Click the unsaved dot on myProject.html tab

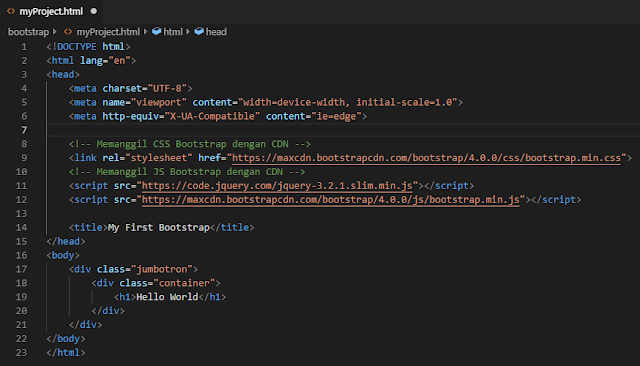(94, 11)
